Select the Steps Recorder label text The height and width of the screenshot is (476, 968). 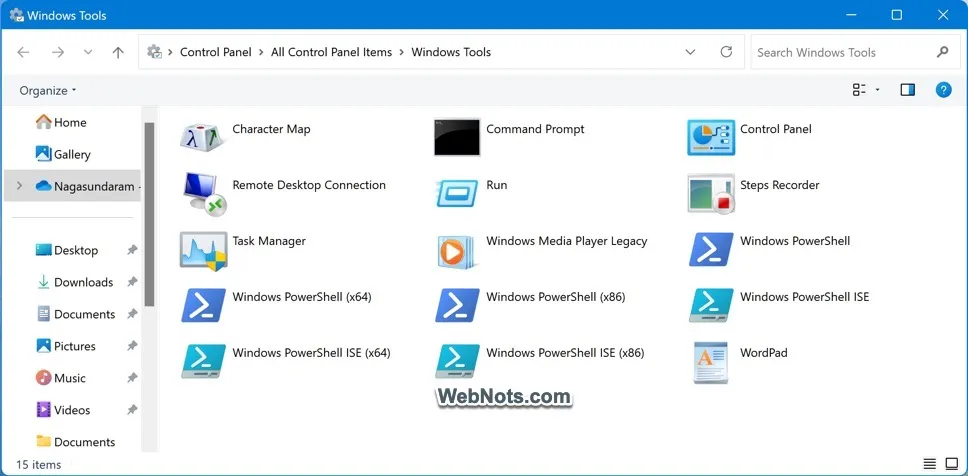point(780,185)
